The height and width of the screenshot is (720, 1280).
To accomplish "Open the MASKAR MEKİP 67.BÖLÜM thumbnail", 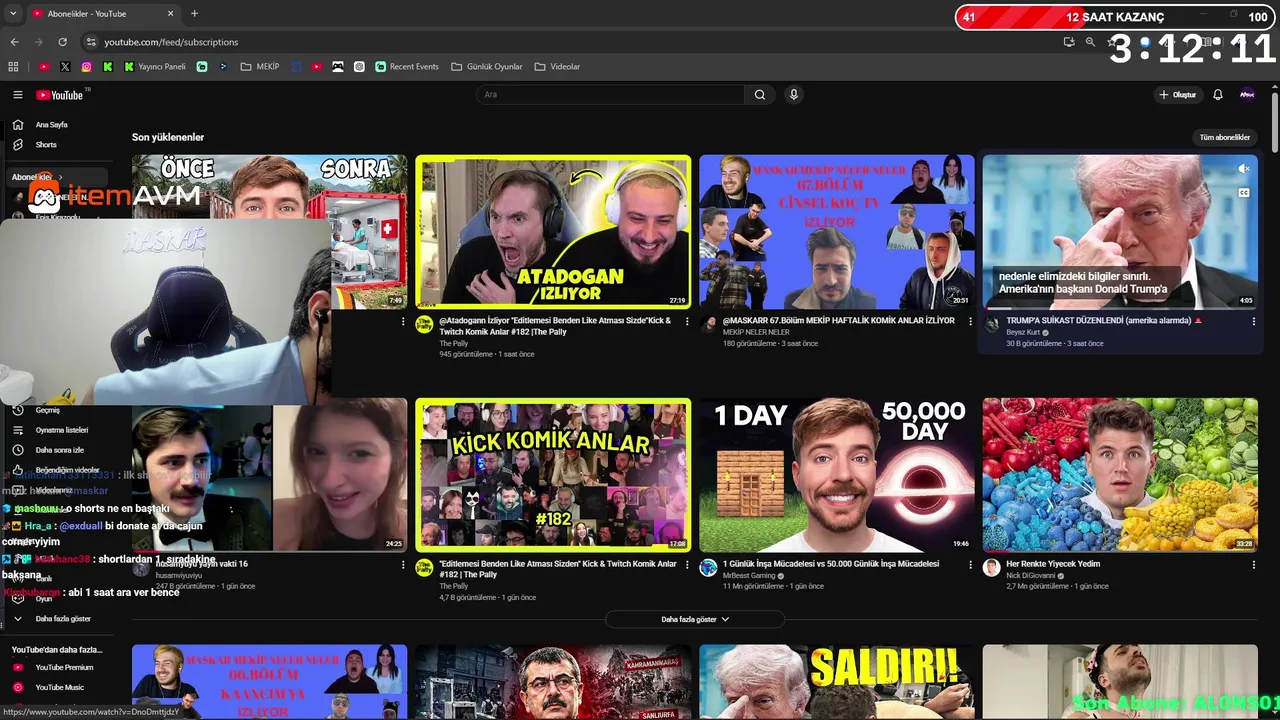I will (x=836, y=231).
